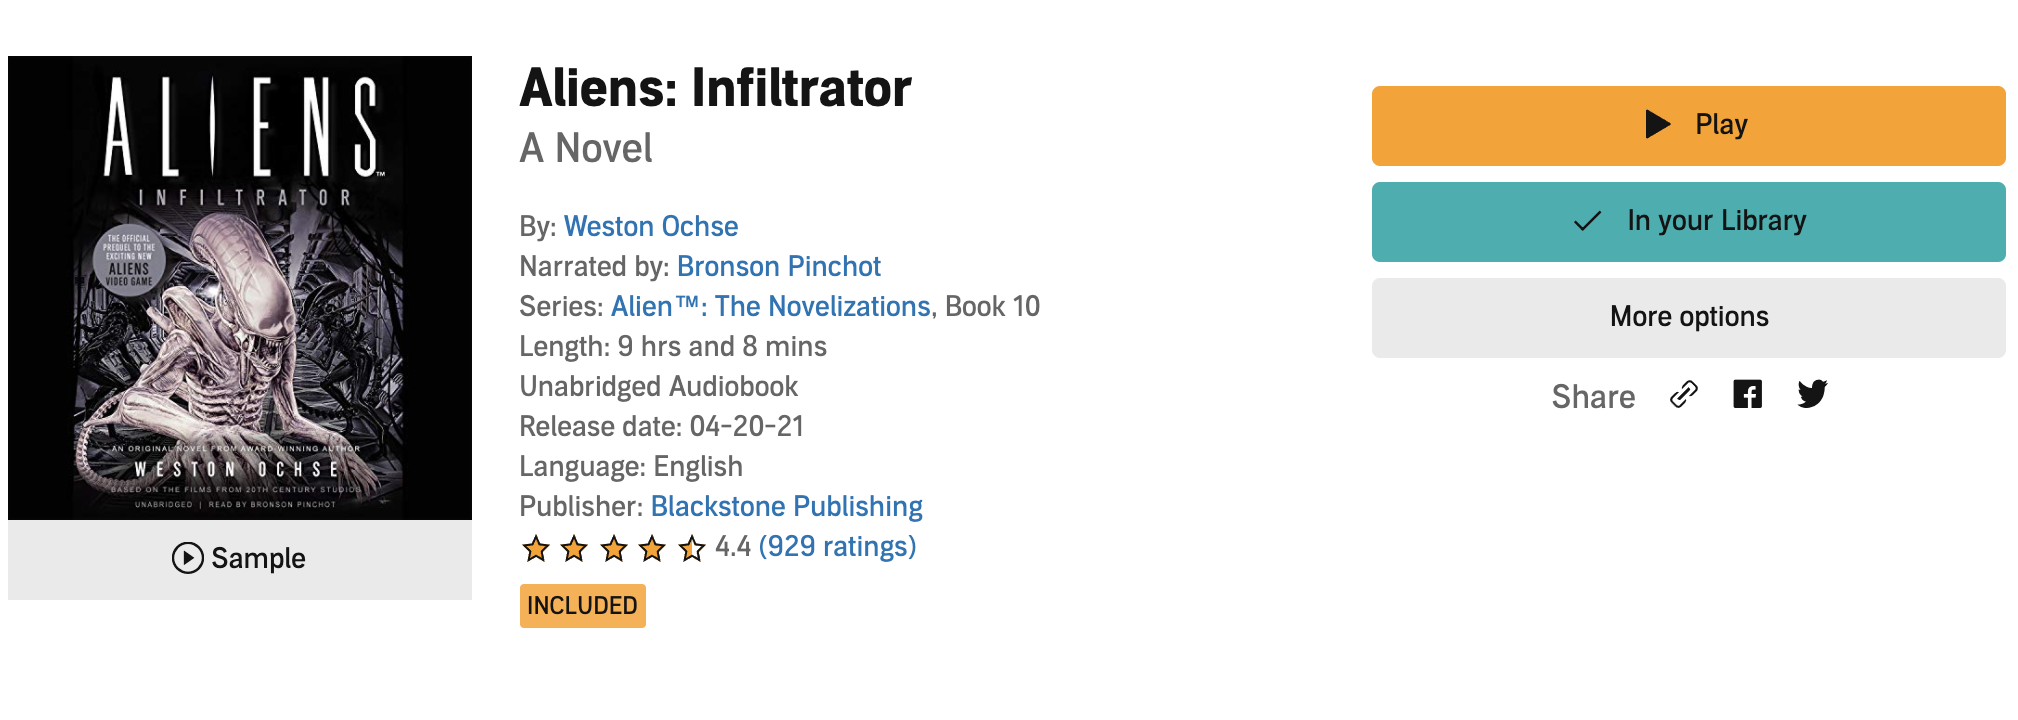
Task: Play the audiobook Sample
Action: coord(239,558)
